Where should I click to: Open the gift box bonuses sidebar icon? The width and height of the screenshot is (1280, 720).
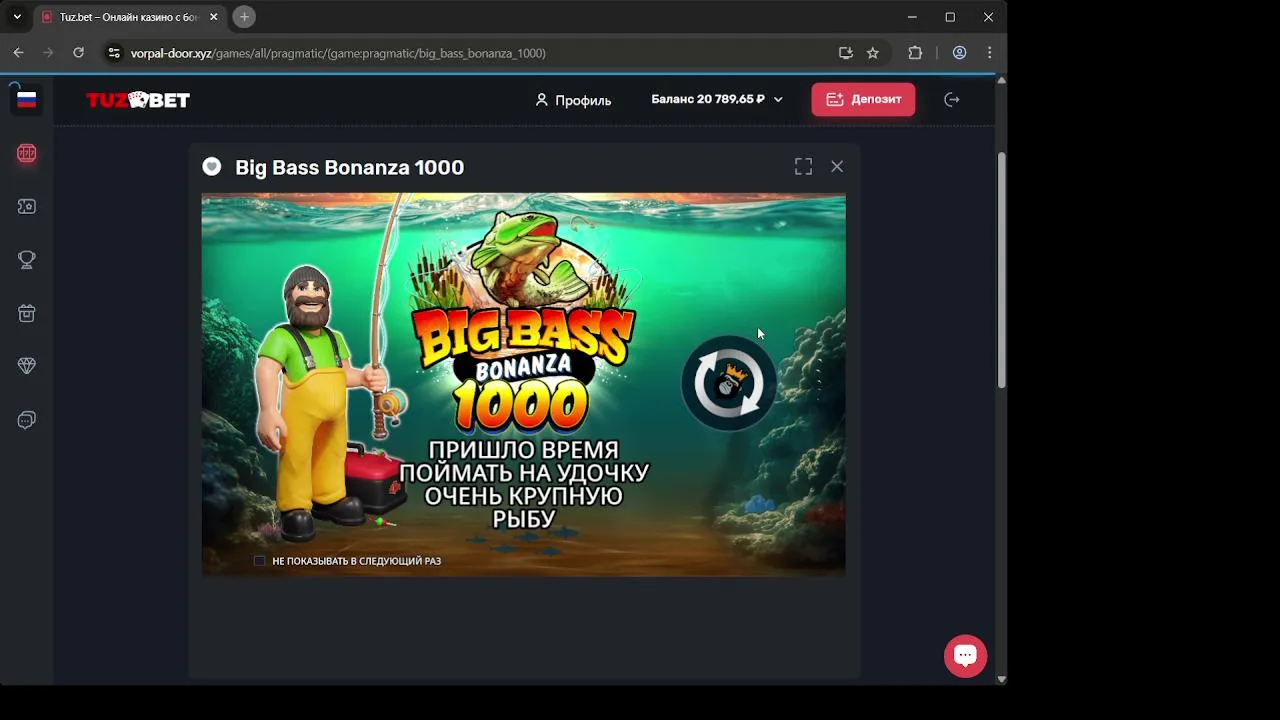pyautogui.click(x=27, y=313)
